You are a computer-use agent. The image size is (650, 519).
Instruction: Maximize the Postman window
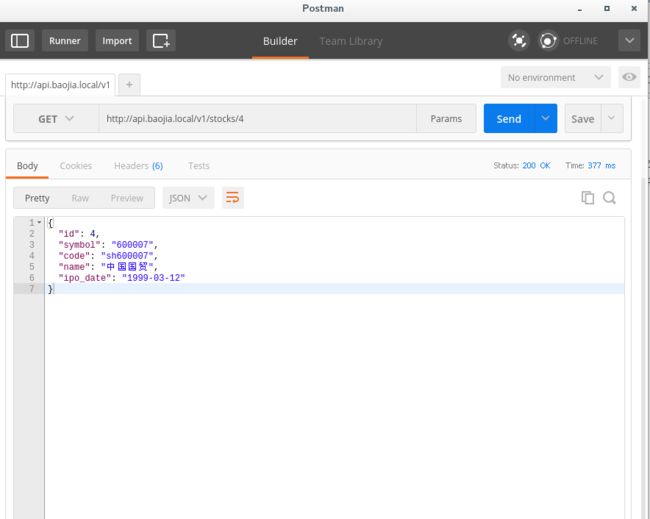point(606,8)
